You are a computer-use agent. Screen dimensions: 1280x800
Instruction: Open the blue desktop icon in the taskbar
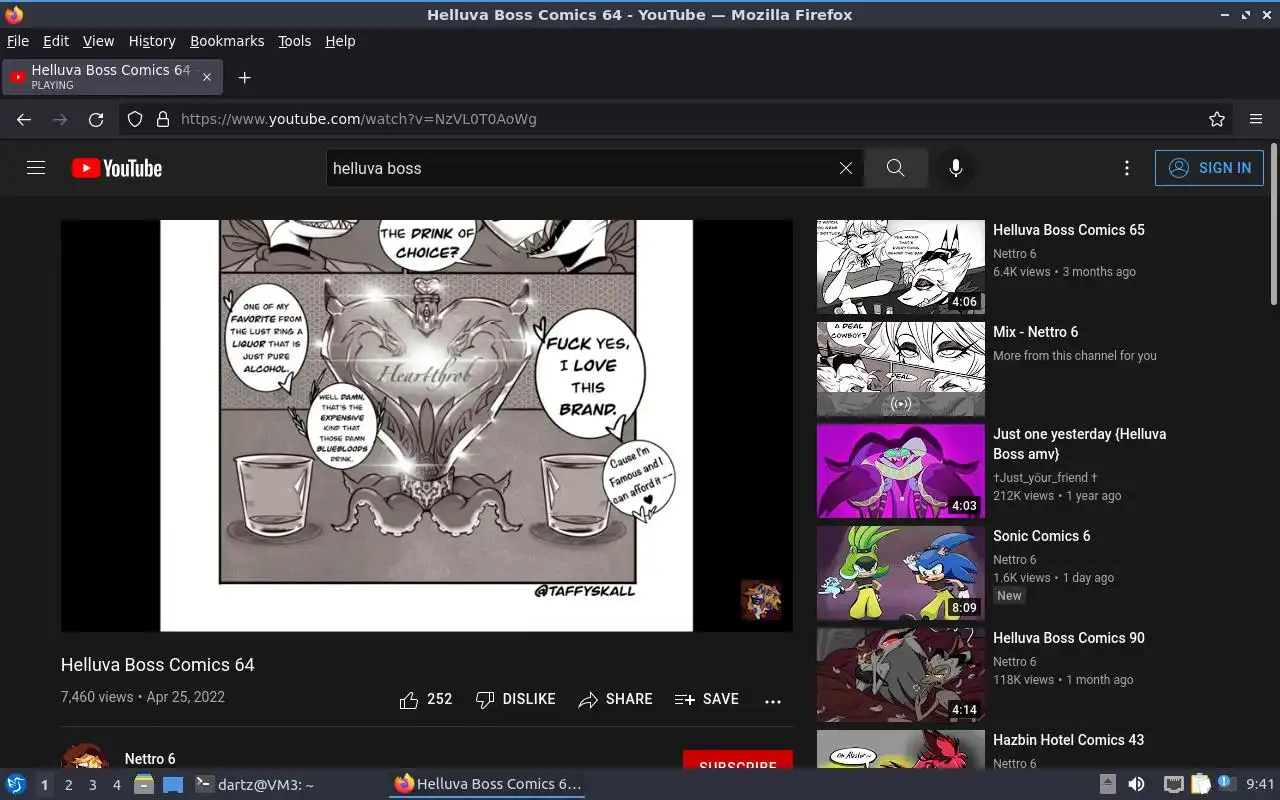(172, 784)
